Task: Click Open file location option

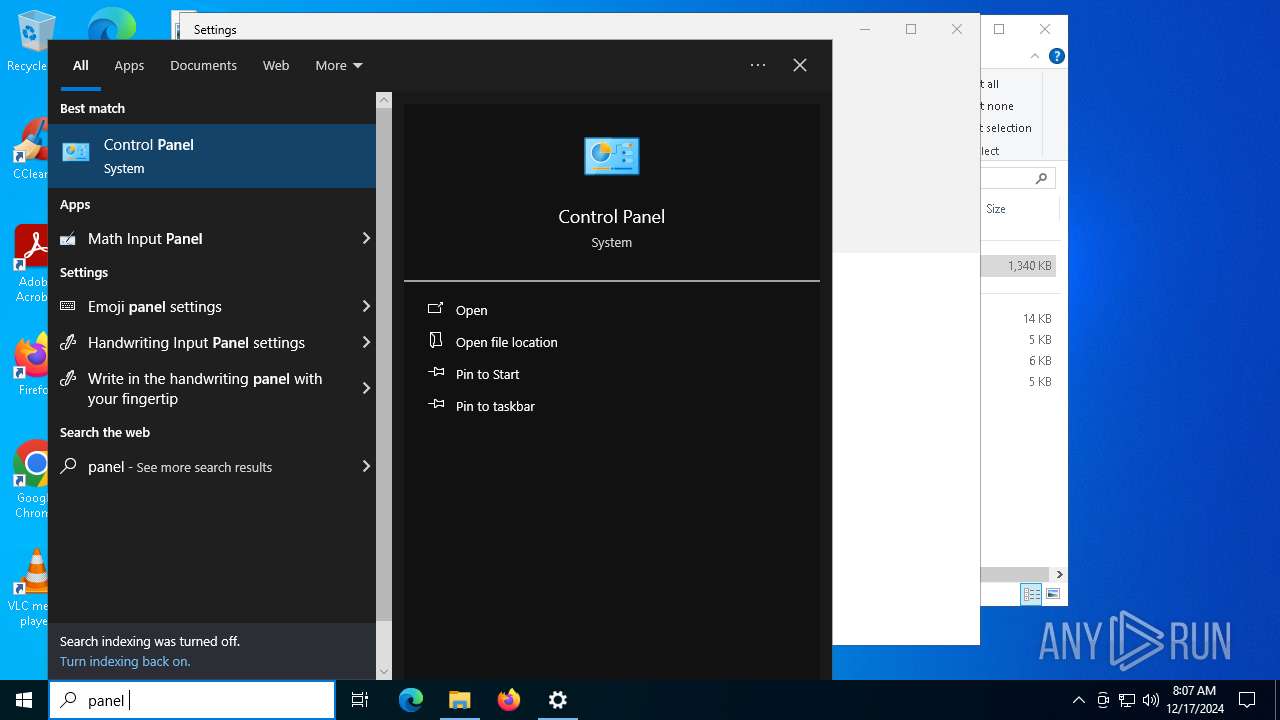Action: (507, 342)
